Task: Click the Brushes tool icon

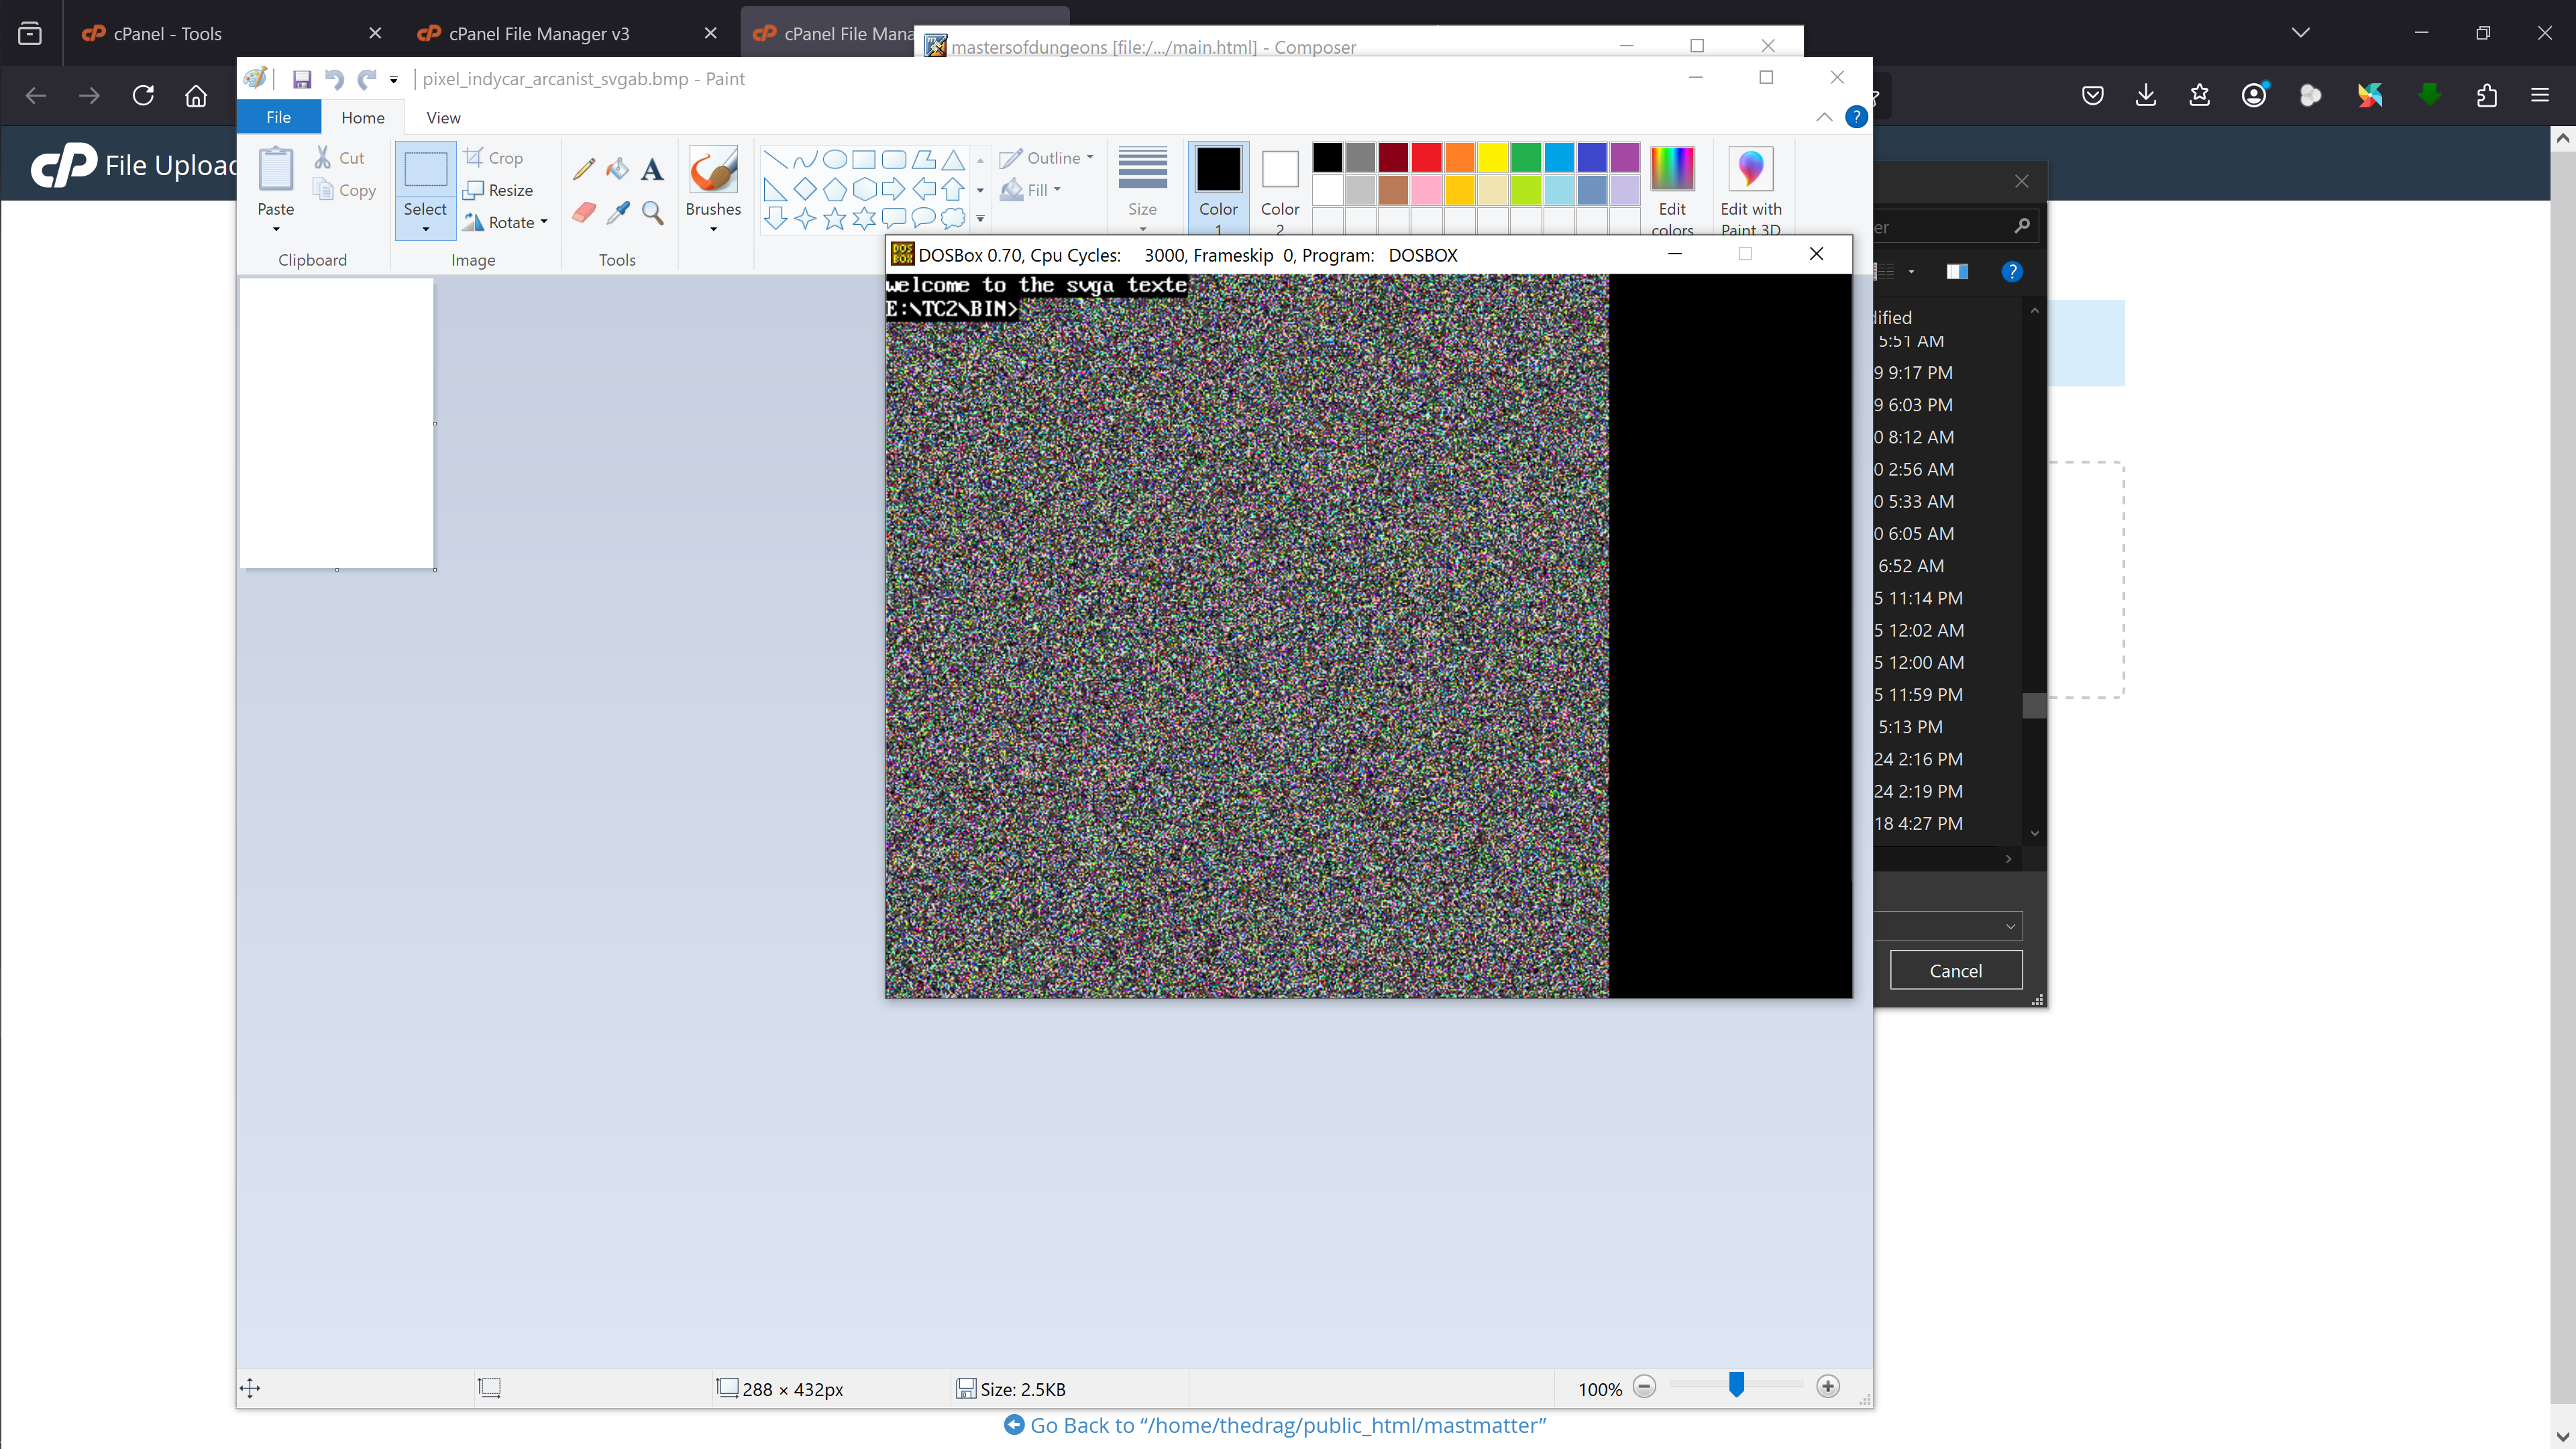Action: pyautogui.click(x=713, y=170)
